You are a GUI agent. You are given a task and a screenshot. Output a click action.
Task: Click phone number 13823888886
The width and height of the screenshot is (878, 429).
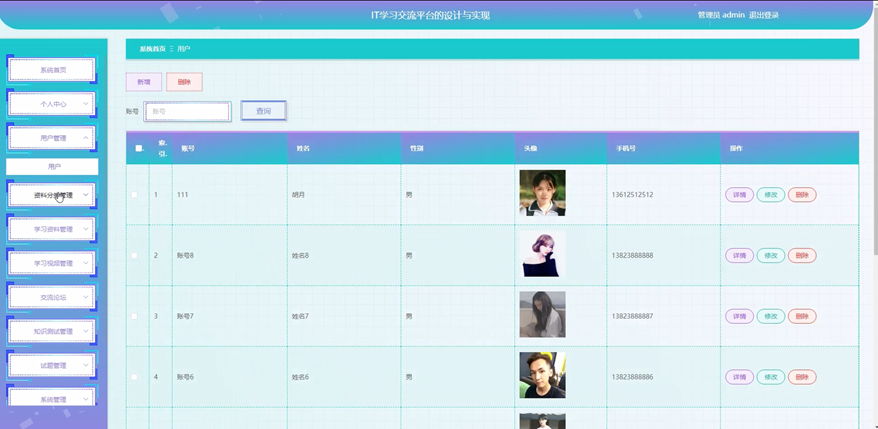tap(632, 377)
